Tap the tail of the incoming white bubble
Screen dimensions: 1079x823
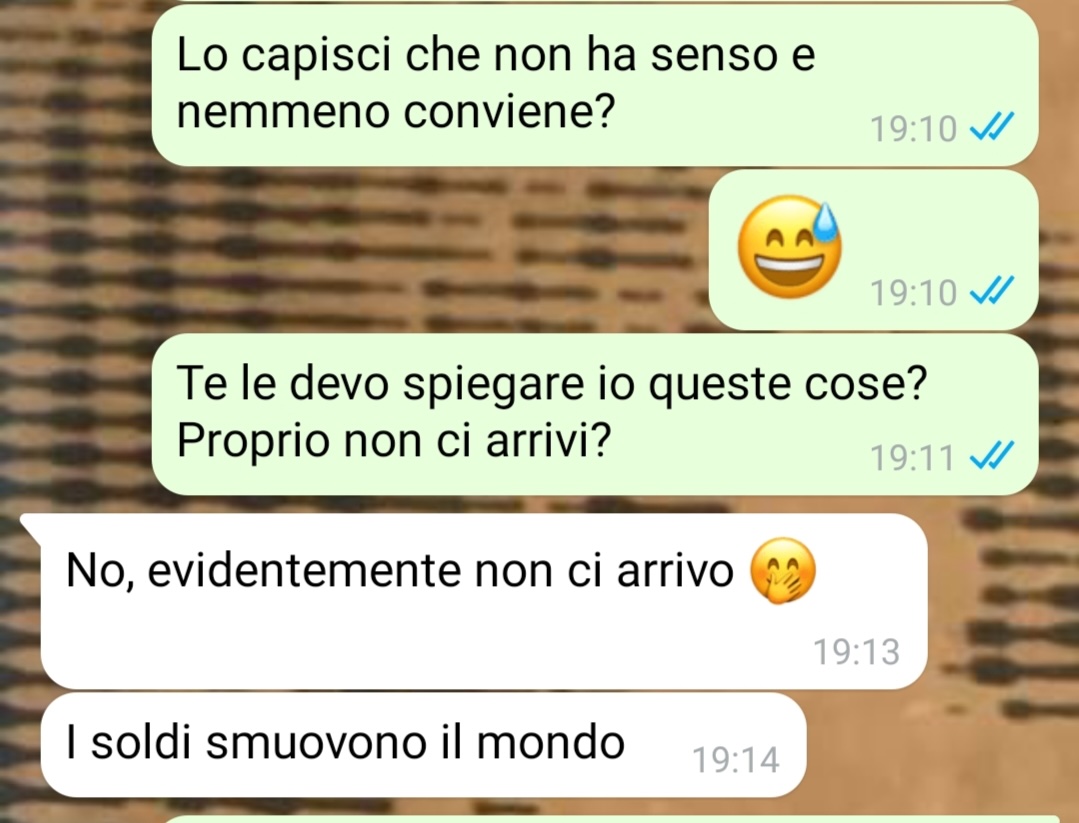click(32, 526)
